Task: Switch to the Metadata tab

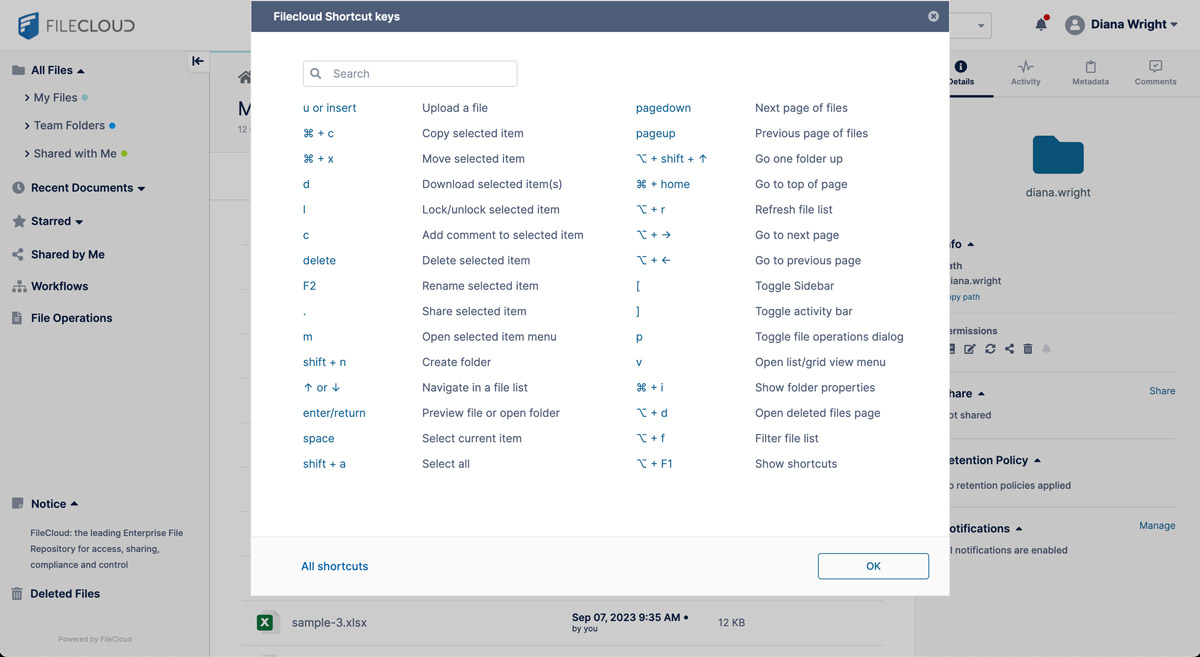Action: point(1090,74)
